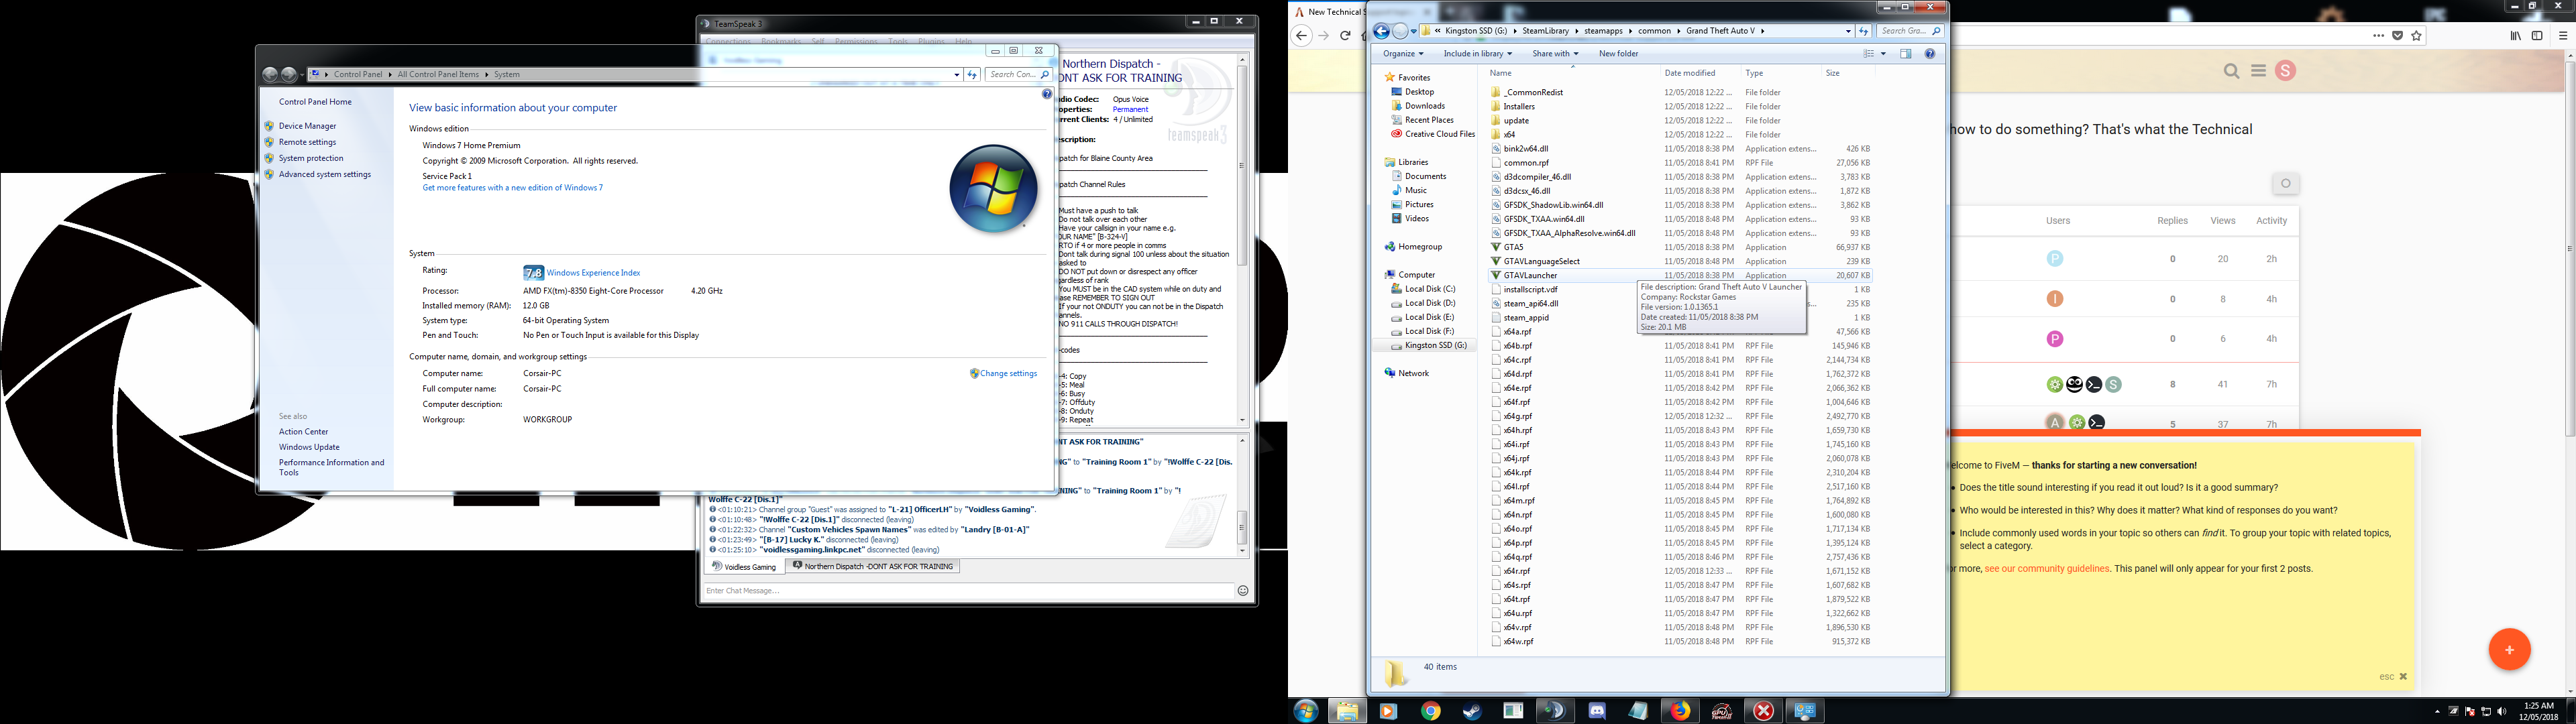The width and height of the screenshot is (2576, 724).
Task: Open the Explorer recent pages dropdown arrow
Action: point(1413,31)
